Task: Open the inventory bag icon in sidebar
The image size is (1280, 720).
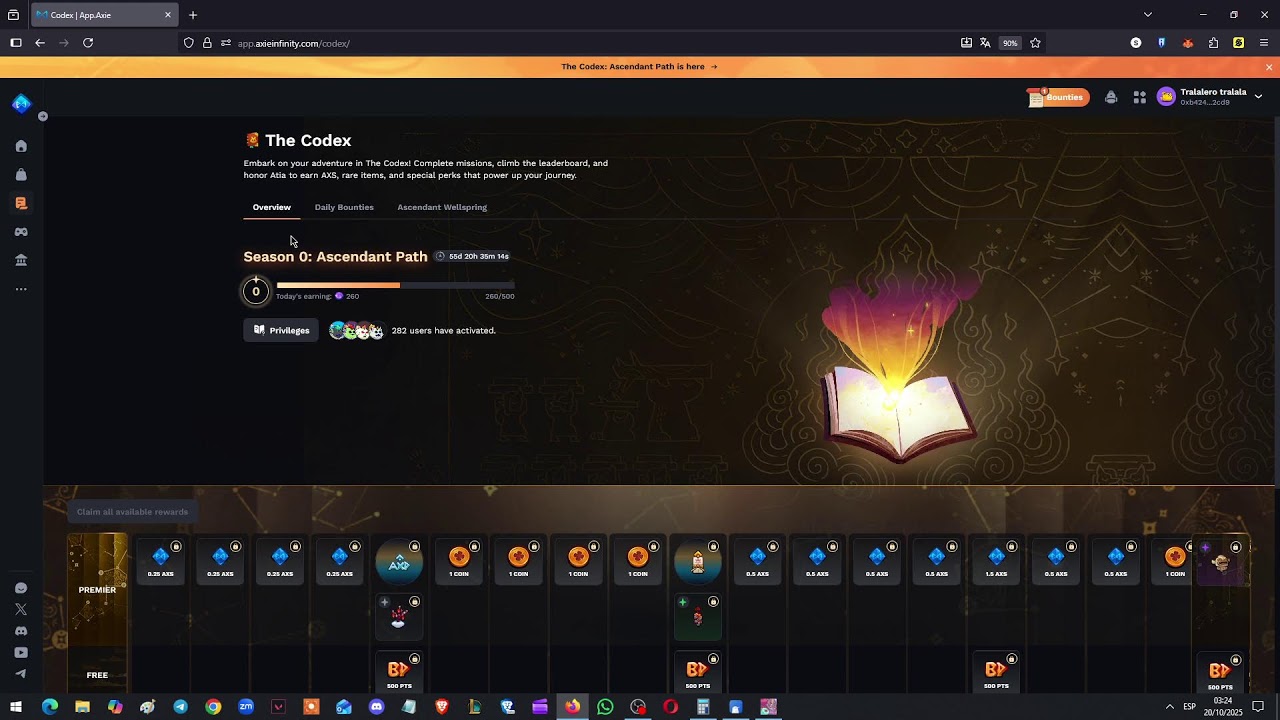Action: click(21, 175)
